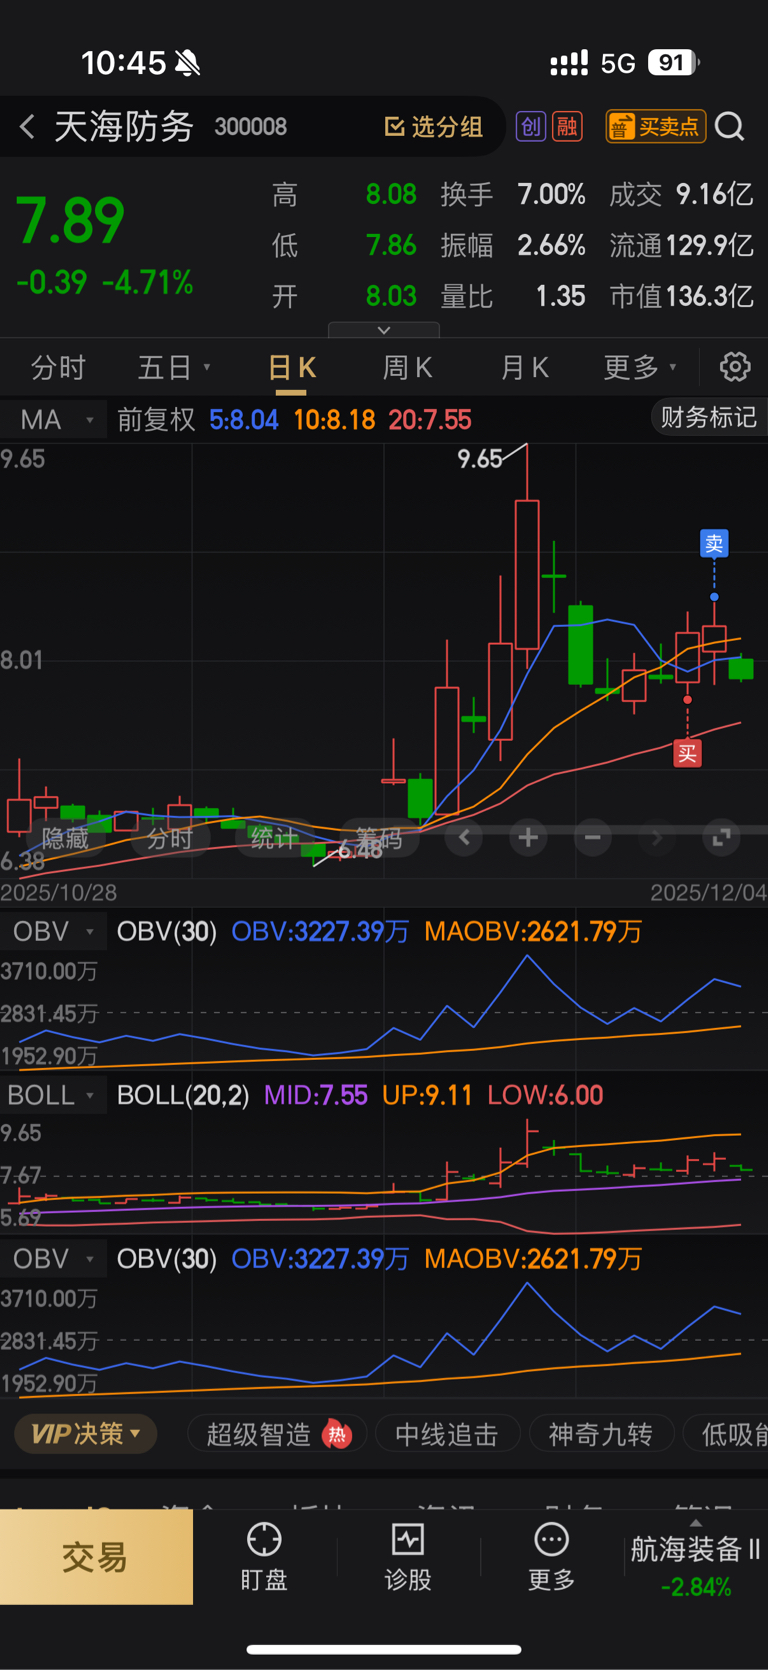Tap 统计 in the chart toolbar
Viewport: 768px width, 1670px height.
[x=274, y=838]
